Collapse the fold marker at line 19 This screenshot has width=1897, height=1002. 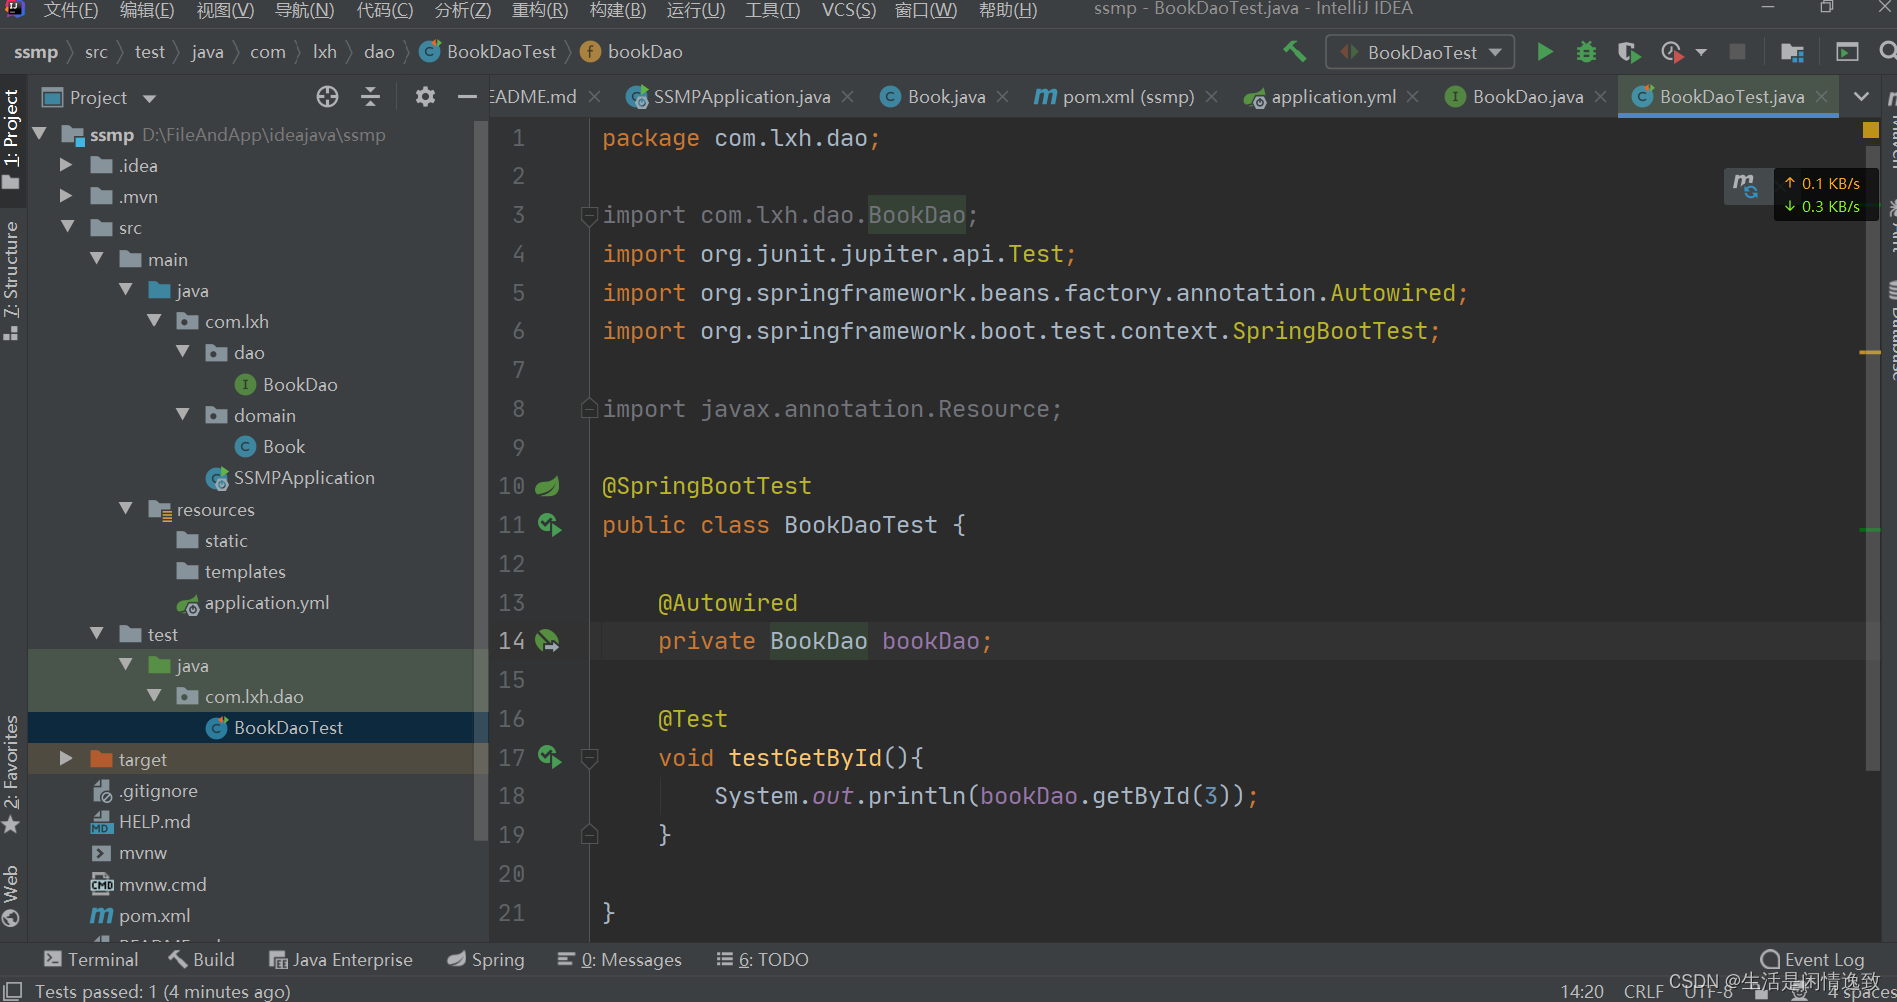click(x=588, y=834)
